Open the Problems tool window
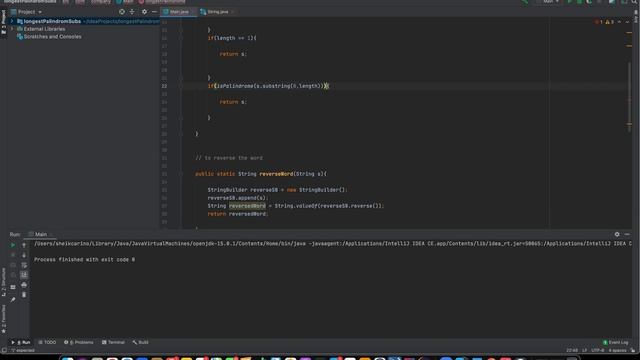The height and width of the screenshot is (360, 640). click(x=79, y=342)
